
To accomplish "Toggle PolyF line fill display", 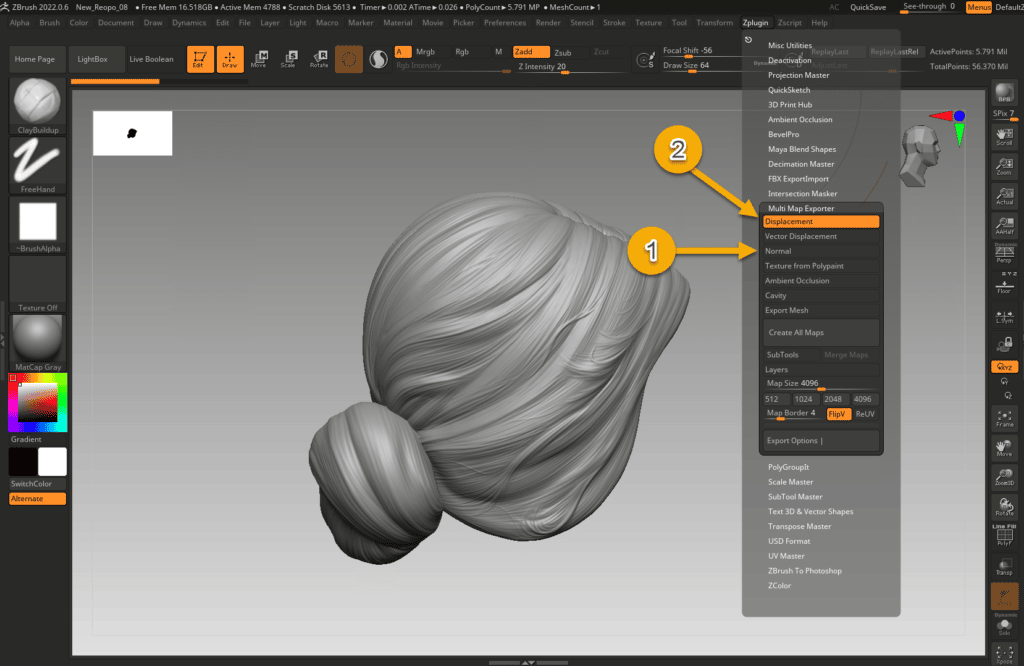I will pos(1004,535).
